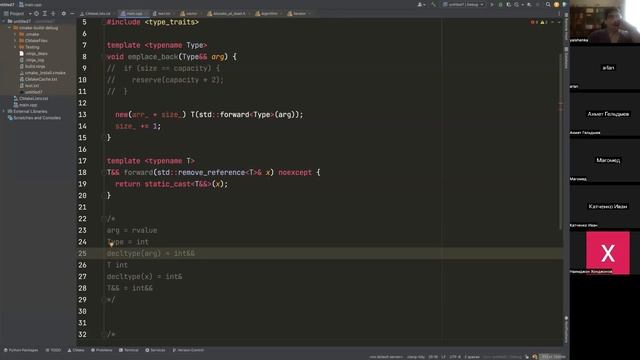Click the red error stripe marker on scrollbar
Image resolution: width=640 pixels, height=360 pixels.
(560, 104)
